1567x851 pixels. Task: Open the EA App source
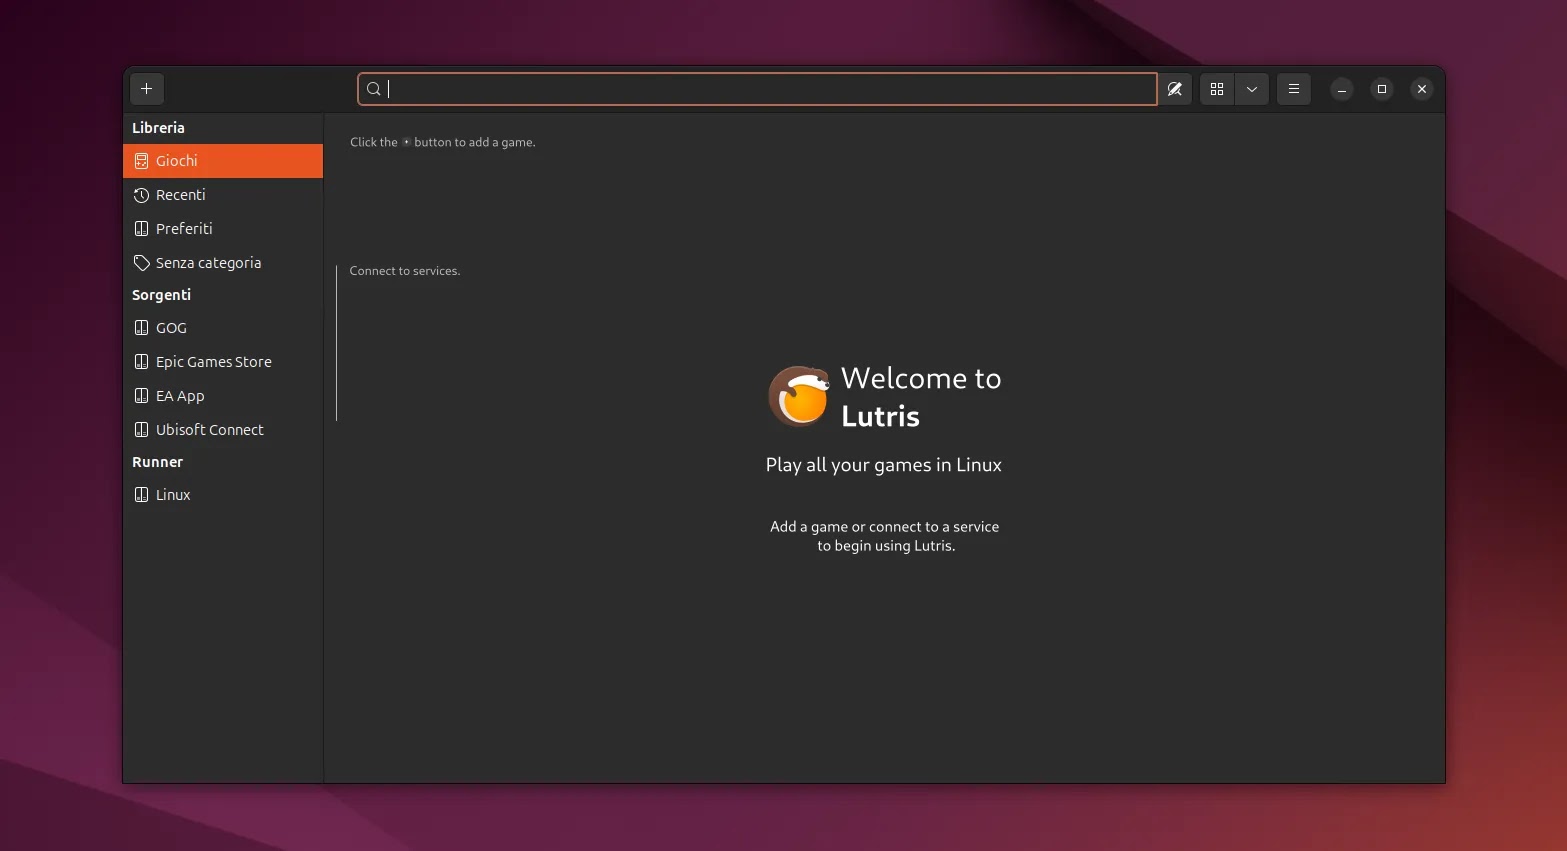pyautogui.click(x=223, y=396)
